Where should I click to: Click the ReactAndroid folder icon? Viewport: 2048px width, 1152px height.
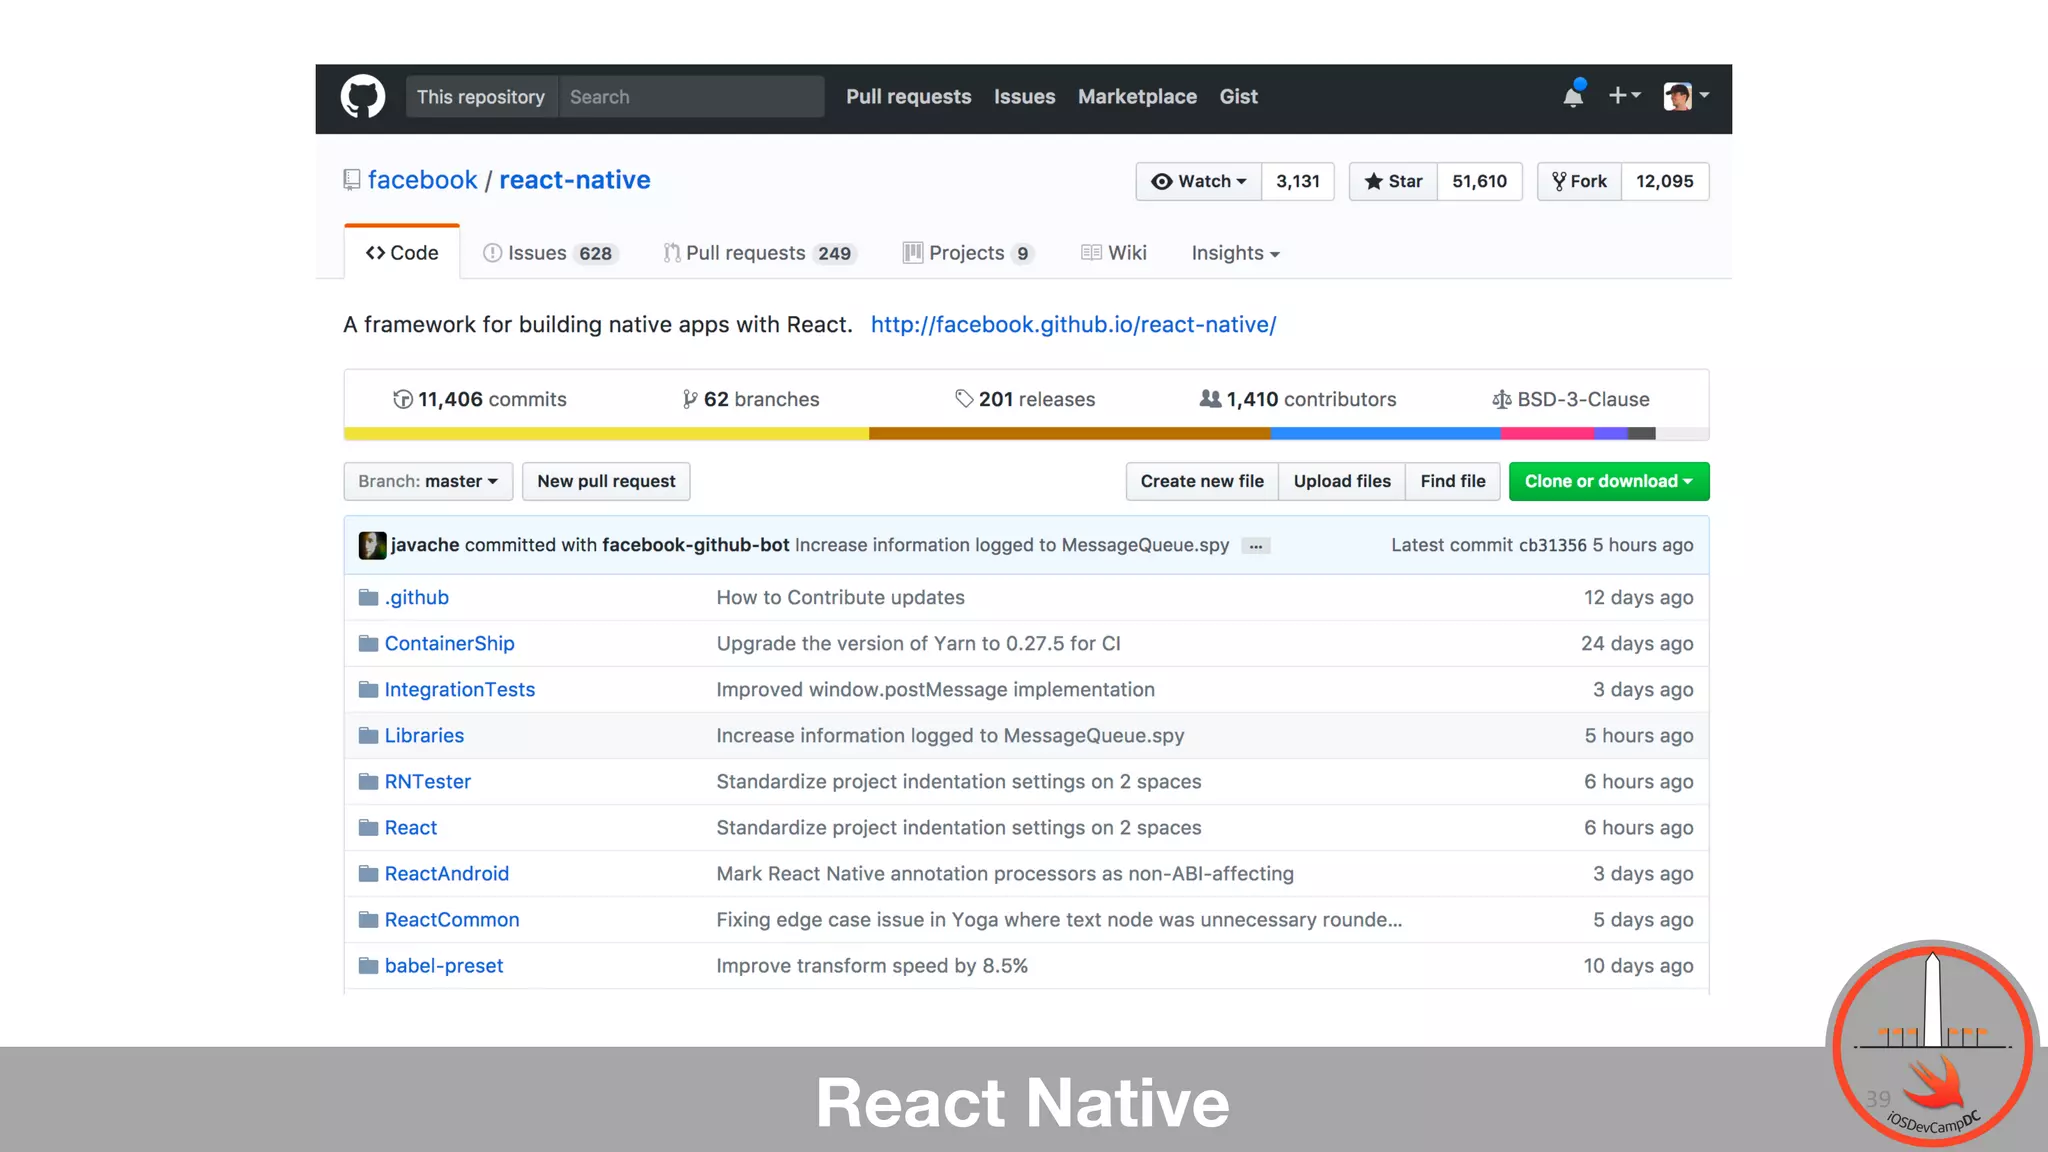[368, 874]
